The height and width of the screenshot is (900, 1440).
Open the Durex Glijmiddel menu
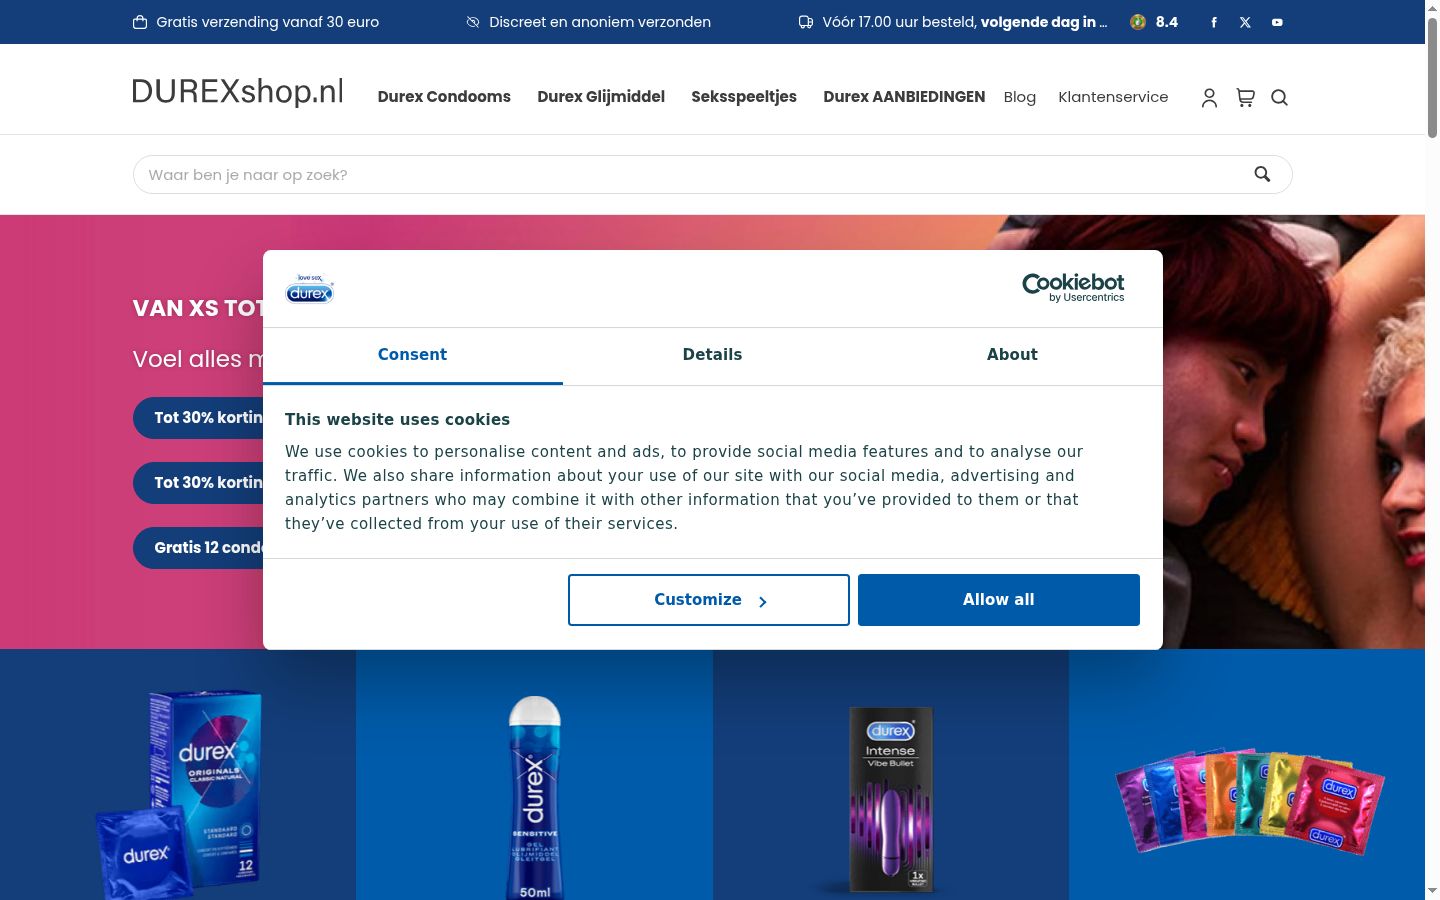pos(601,97)
